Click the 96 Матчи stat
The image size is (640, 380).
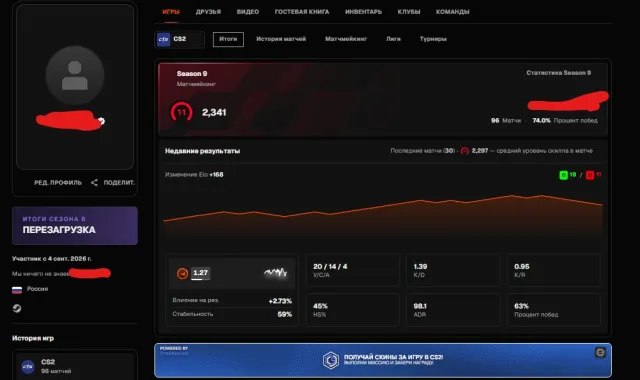[506, 120]
